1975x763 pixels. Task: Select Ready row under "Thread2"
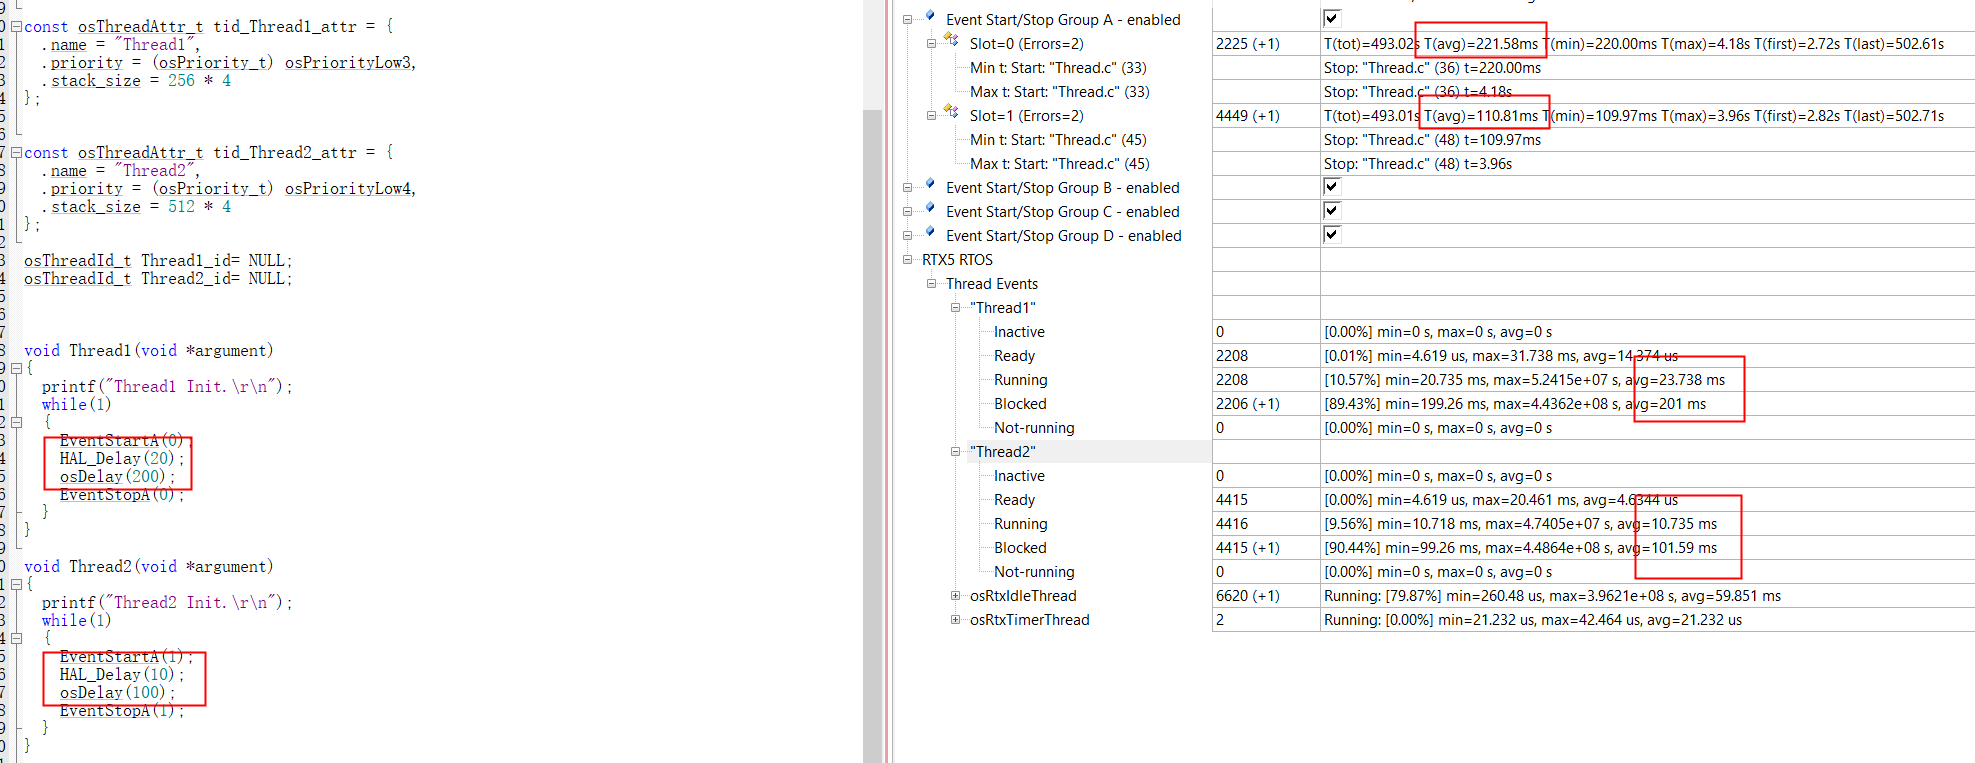click(1014, 500)
